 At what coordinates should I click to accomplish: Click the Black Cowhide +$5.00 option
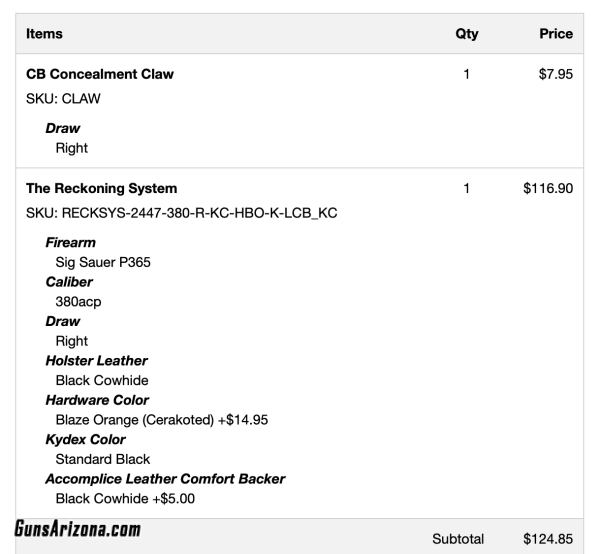tap(125, 499)
